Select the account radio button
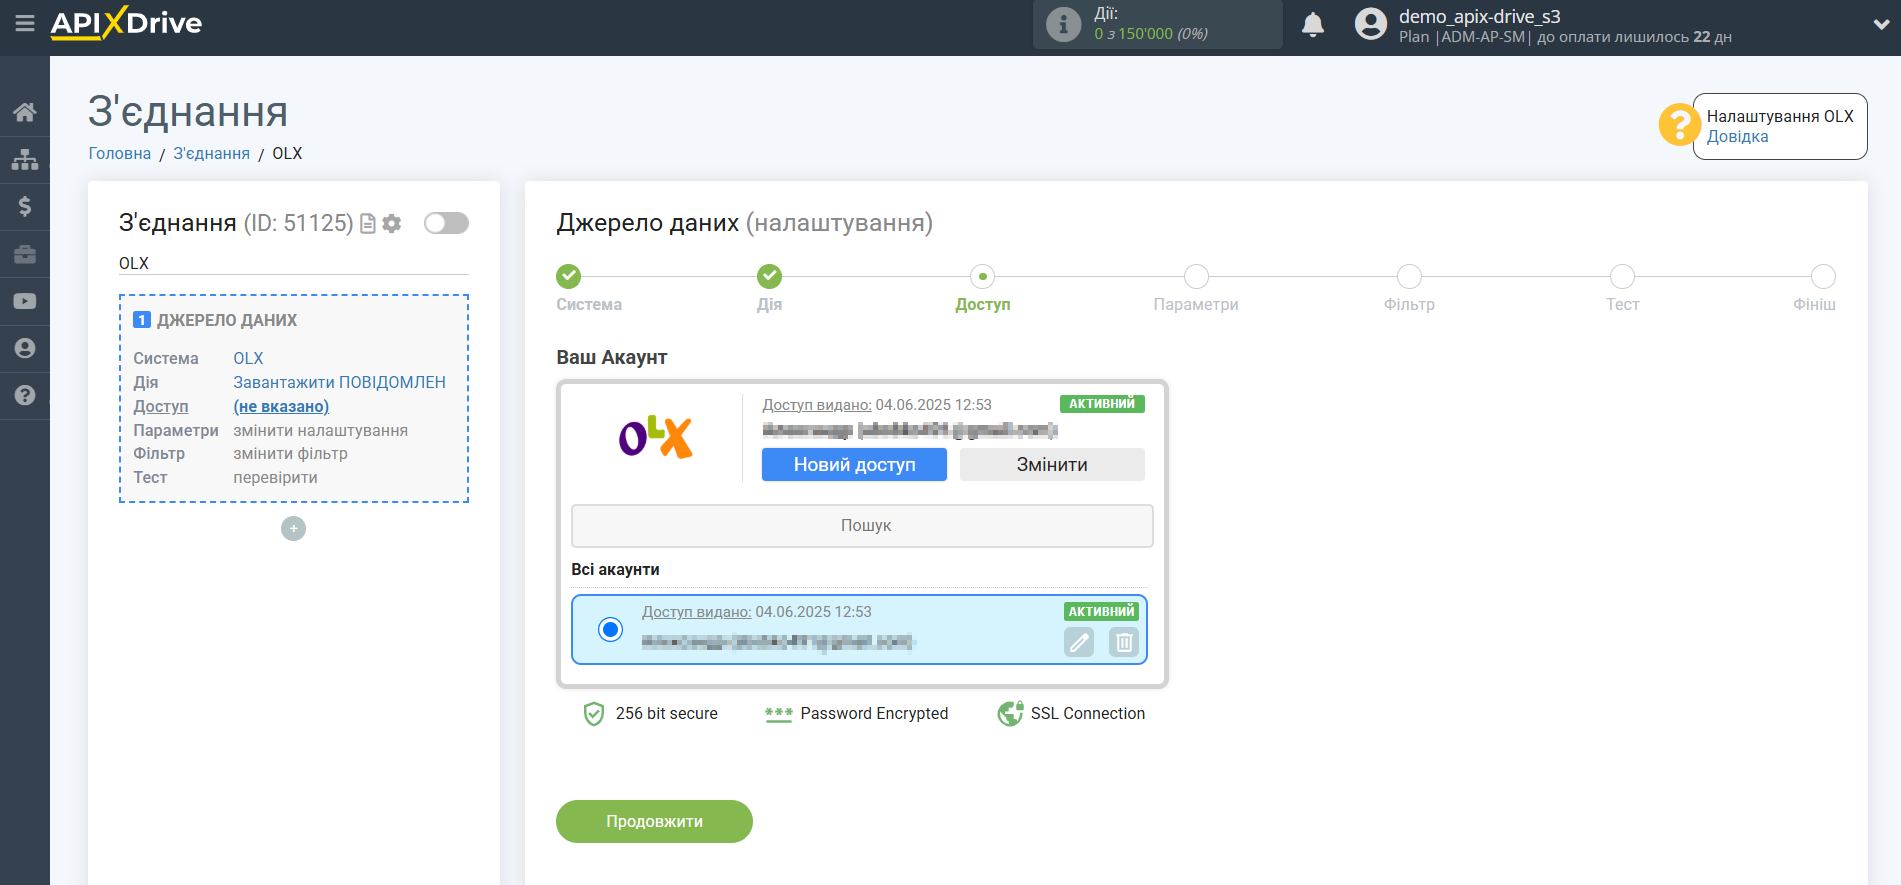 [610, 629]
